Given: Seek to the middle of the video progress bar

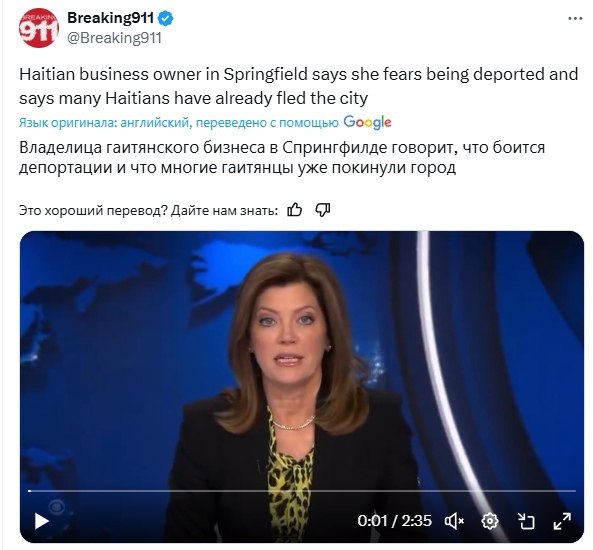Looking at the screenshot, I should 302,491.
